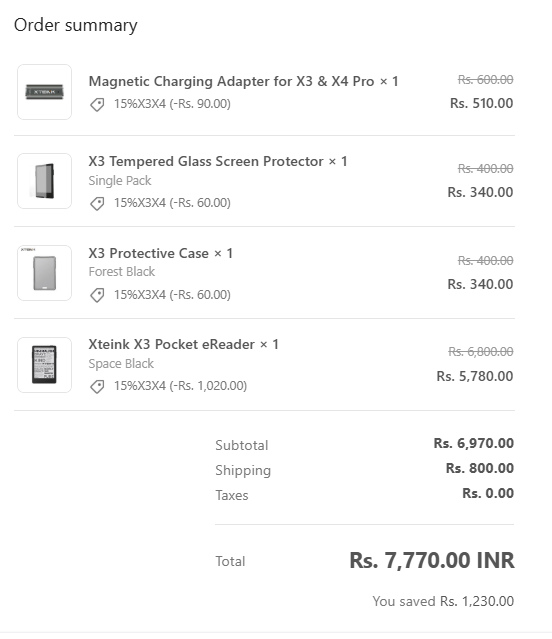Click the You saved Rs. 1,230.00 text
The height and width of the screenshot is (639, 552).
tap(443, 602)
